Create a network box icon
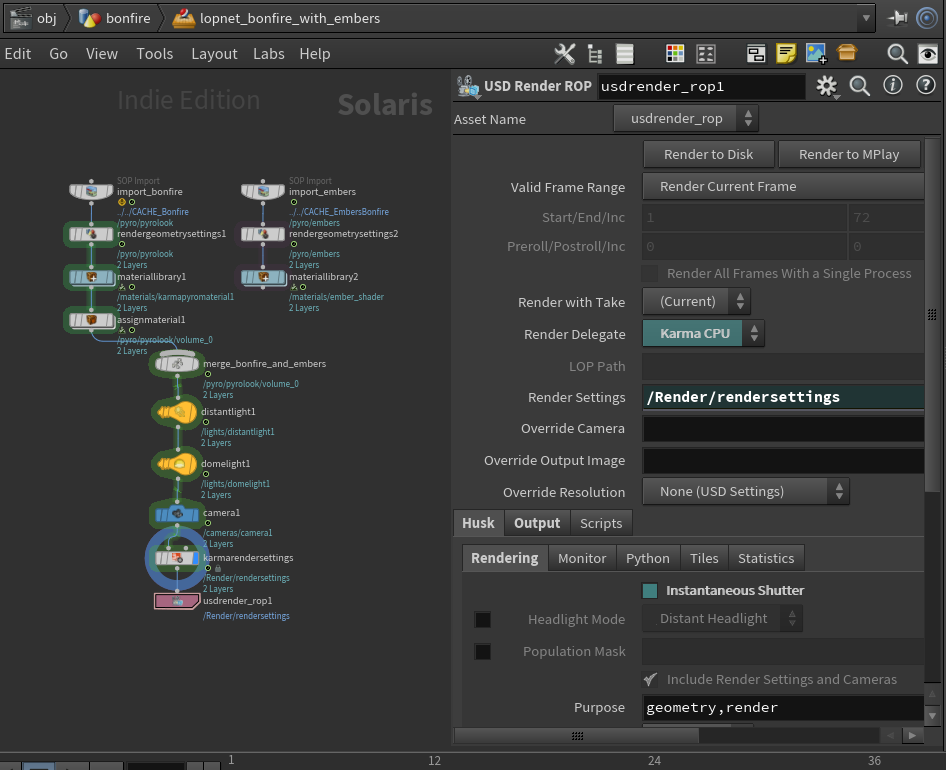 (755, 54)
